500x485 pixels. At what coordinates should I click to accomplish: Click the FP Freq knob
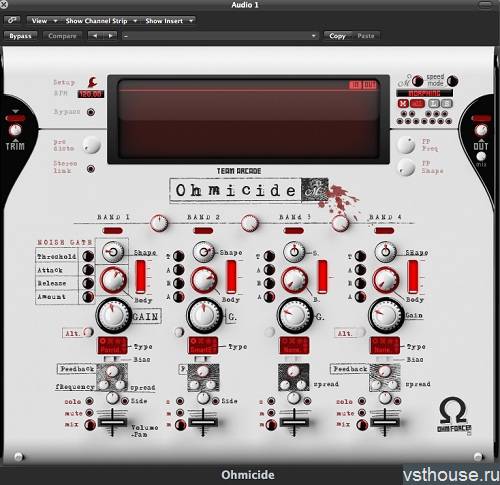click(406, 145)
